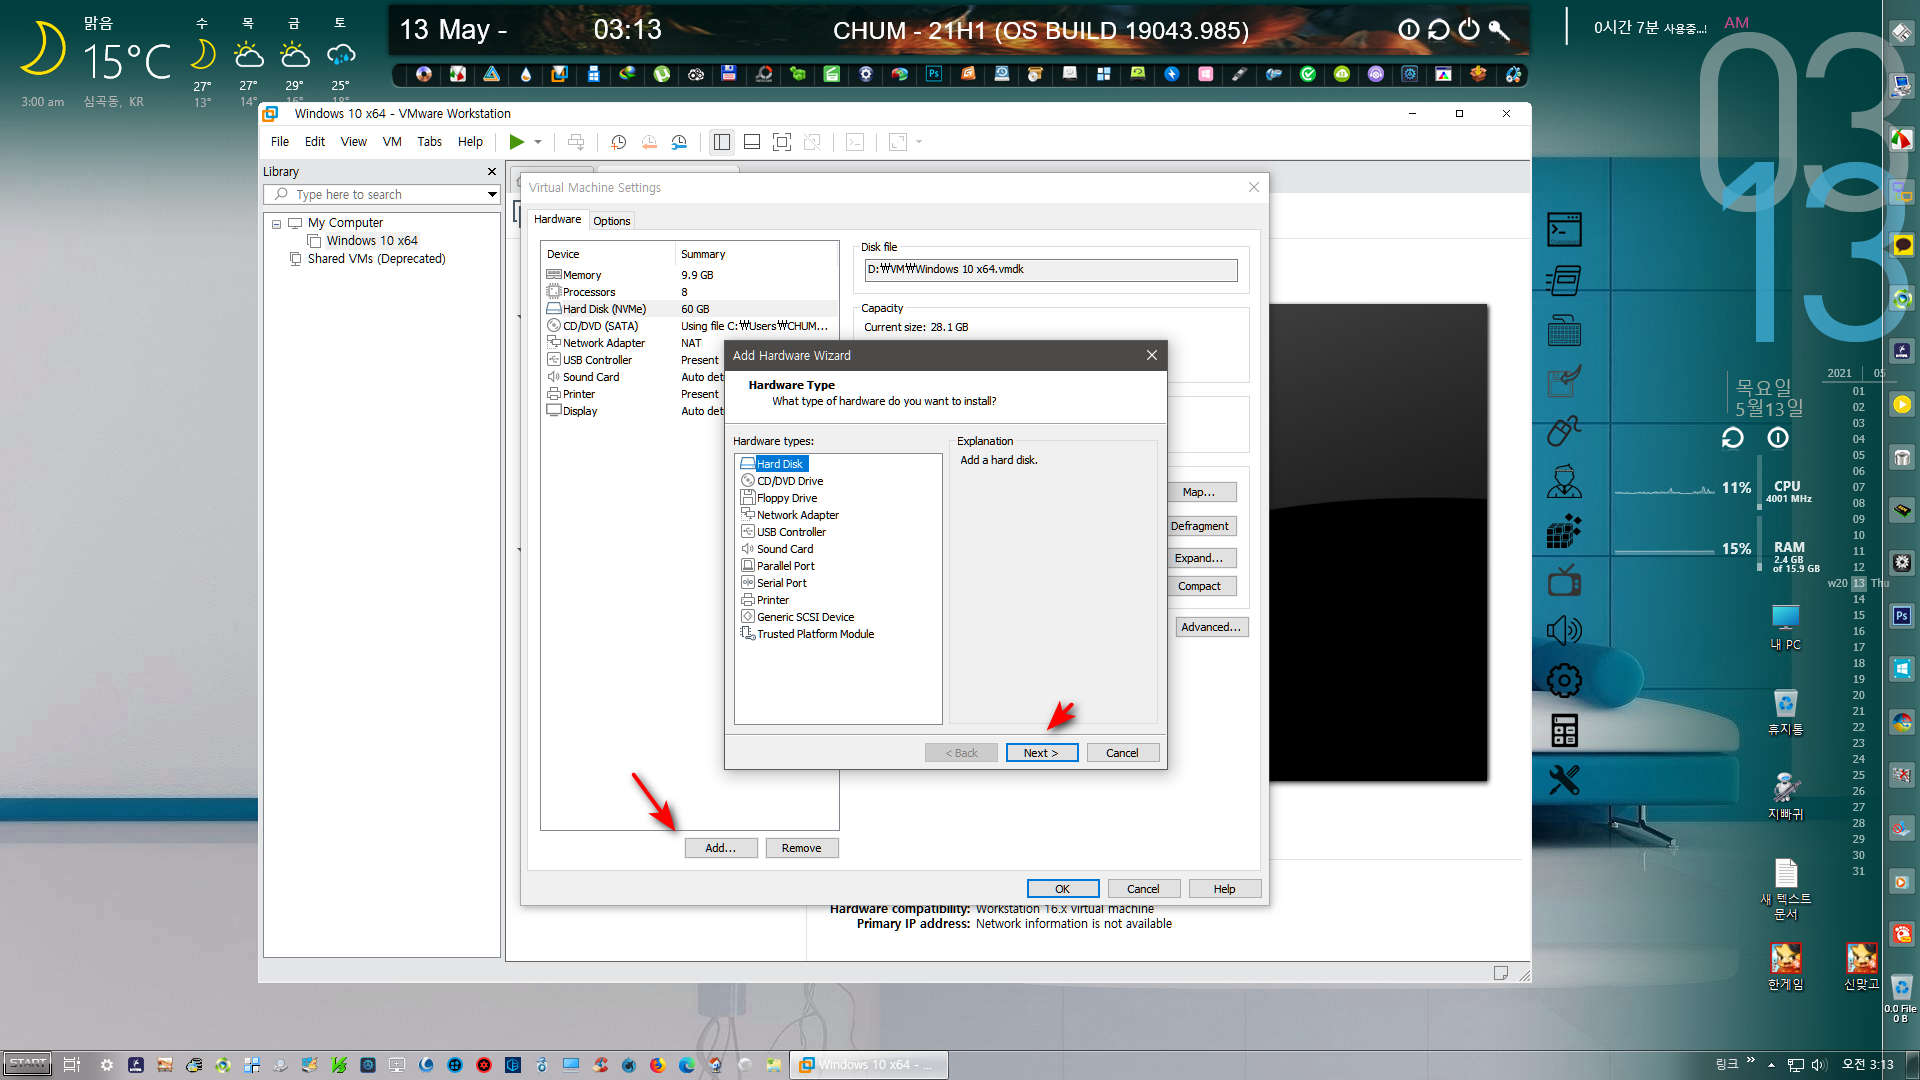Enter full screen mode icon in VMware toolbar

coord(781,142)
